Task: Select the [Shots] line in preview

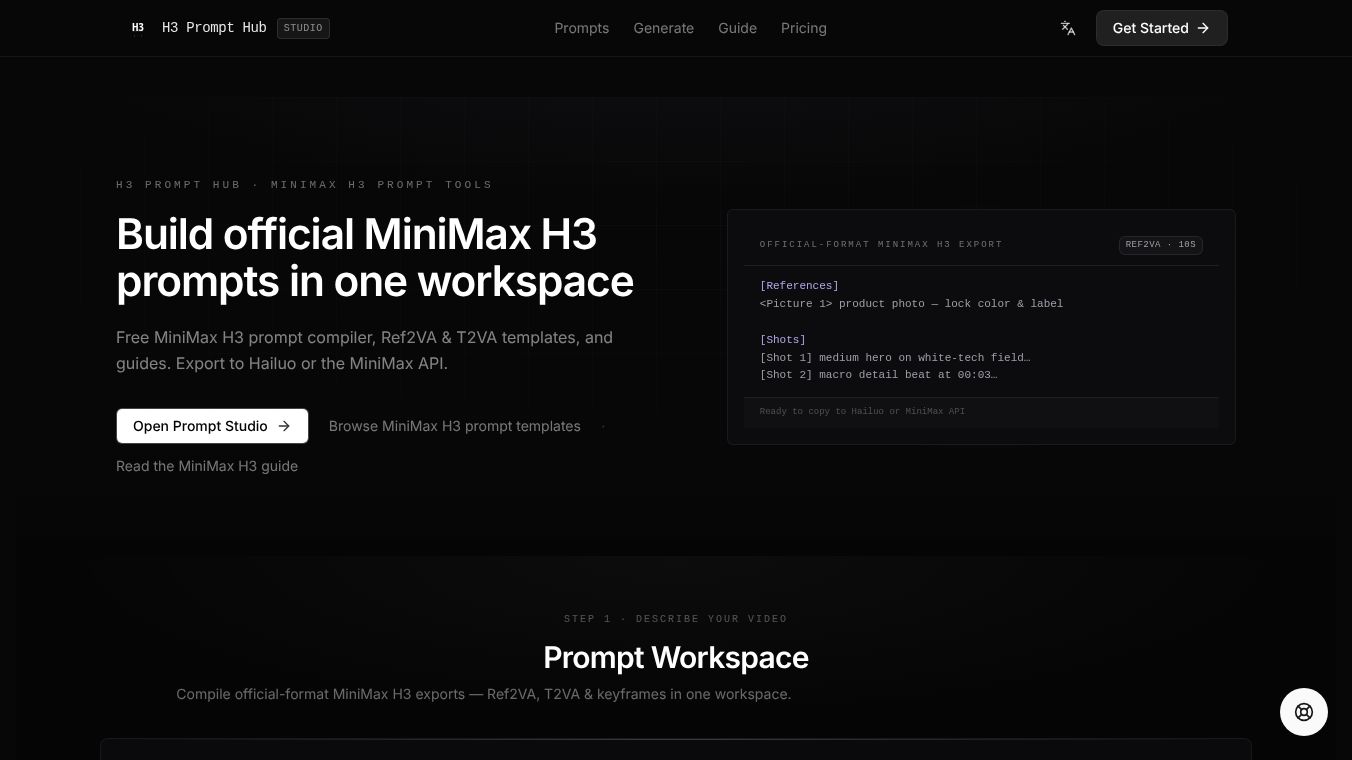Action: tap(783, 340)
